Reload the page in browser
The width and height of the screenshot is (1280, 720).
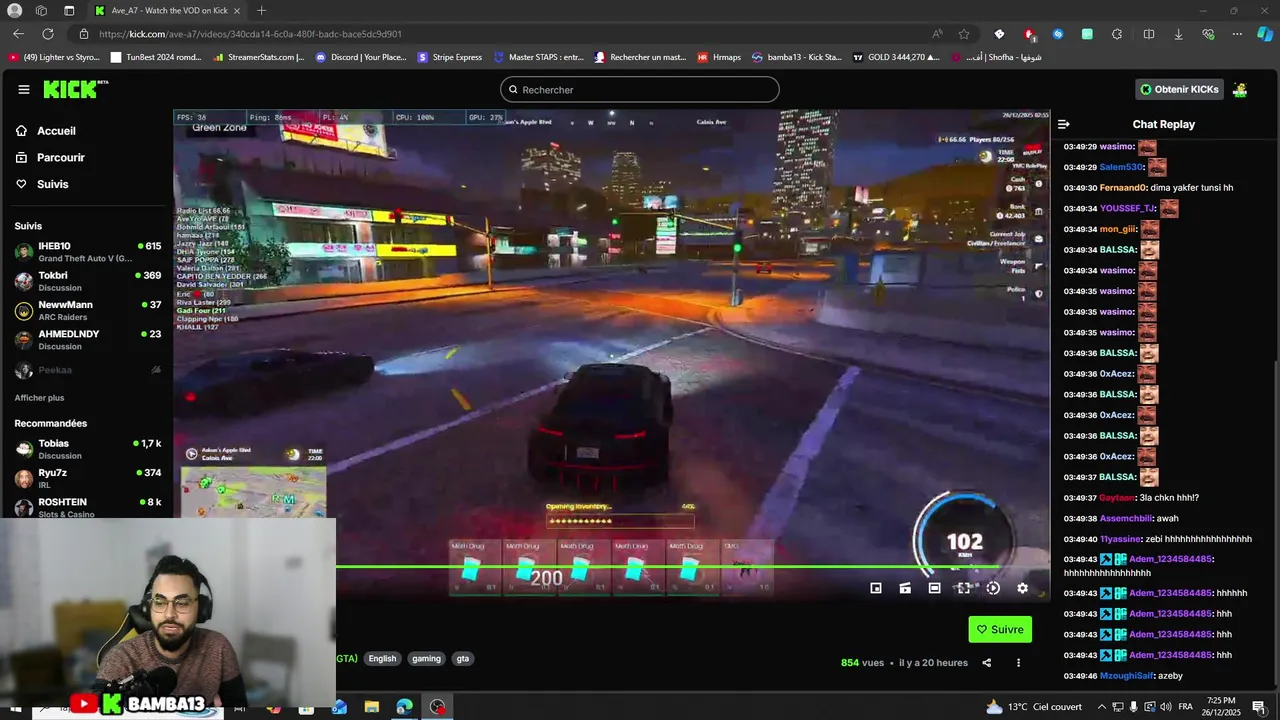click(x=47, y=34)
